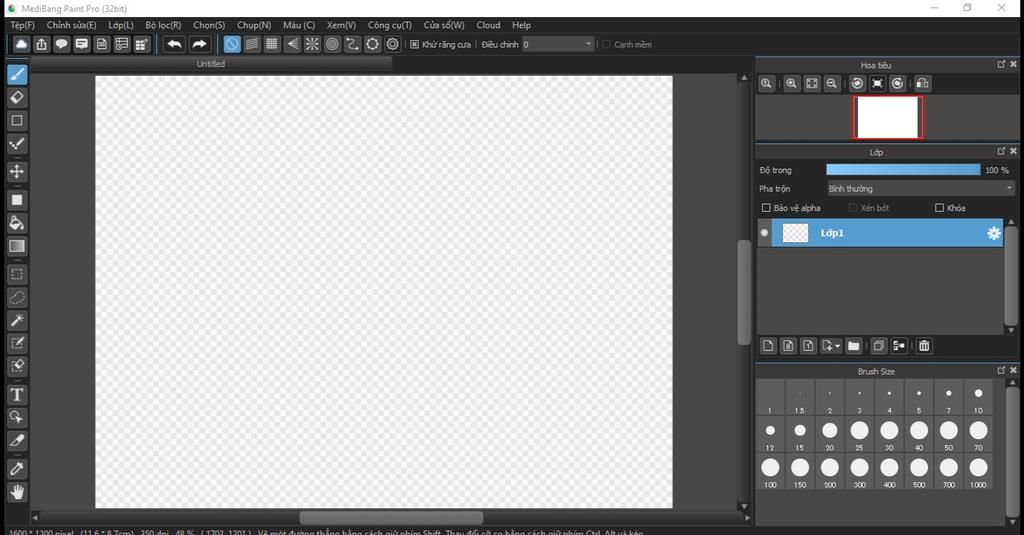The width and height of the screenshot is (1024, 535).
Task: Click the vertical canvas scrollbar
Action: point(744,292)
